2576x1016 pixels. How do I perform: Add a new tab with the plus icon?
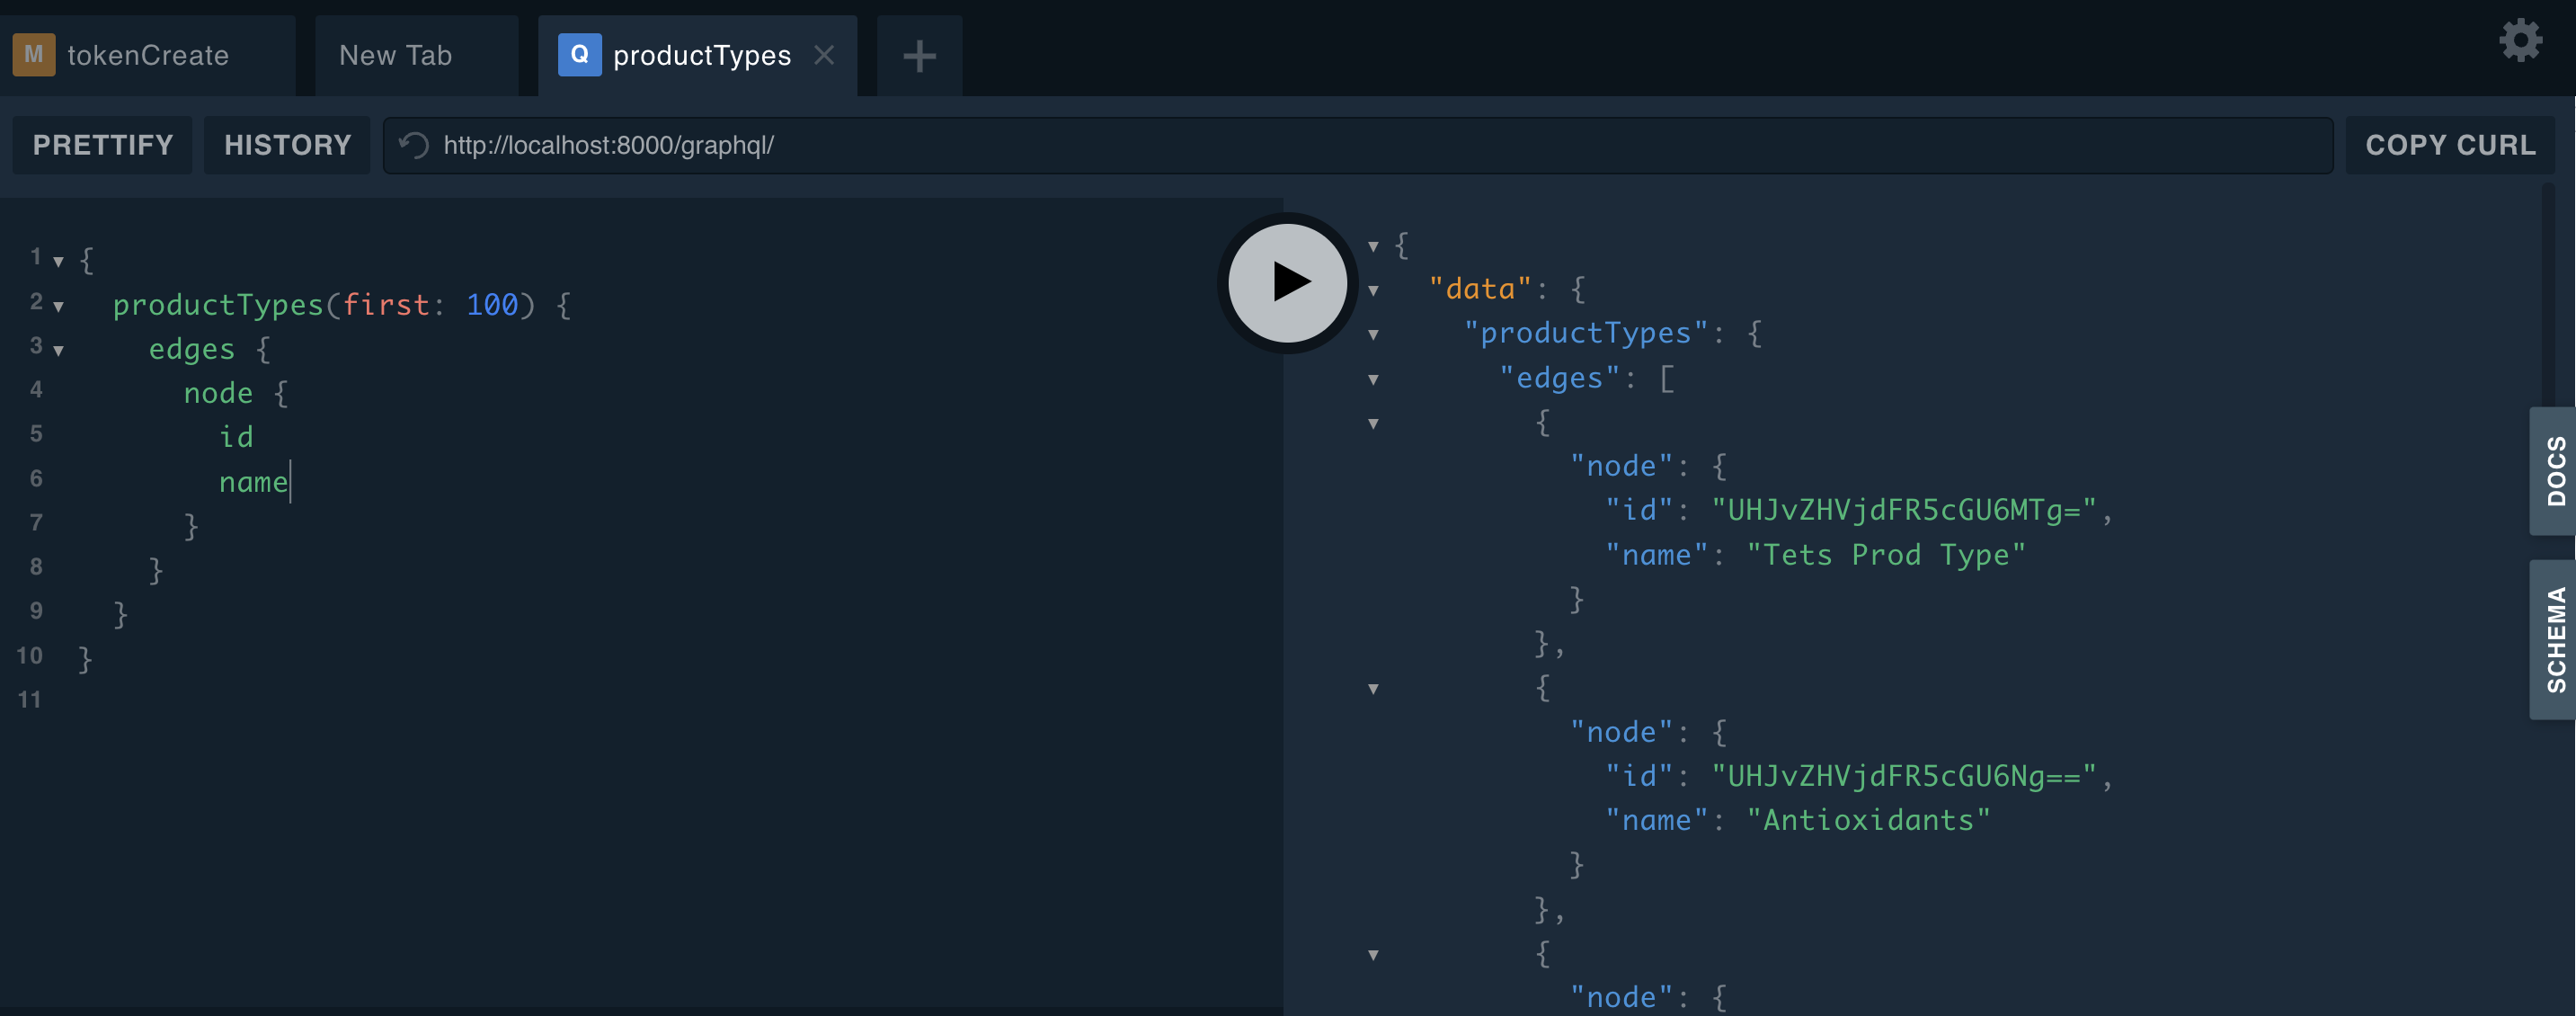pyautogui.click(x=919, y=56)
